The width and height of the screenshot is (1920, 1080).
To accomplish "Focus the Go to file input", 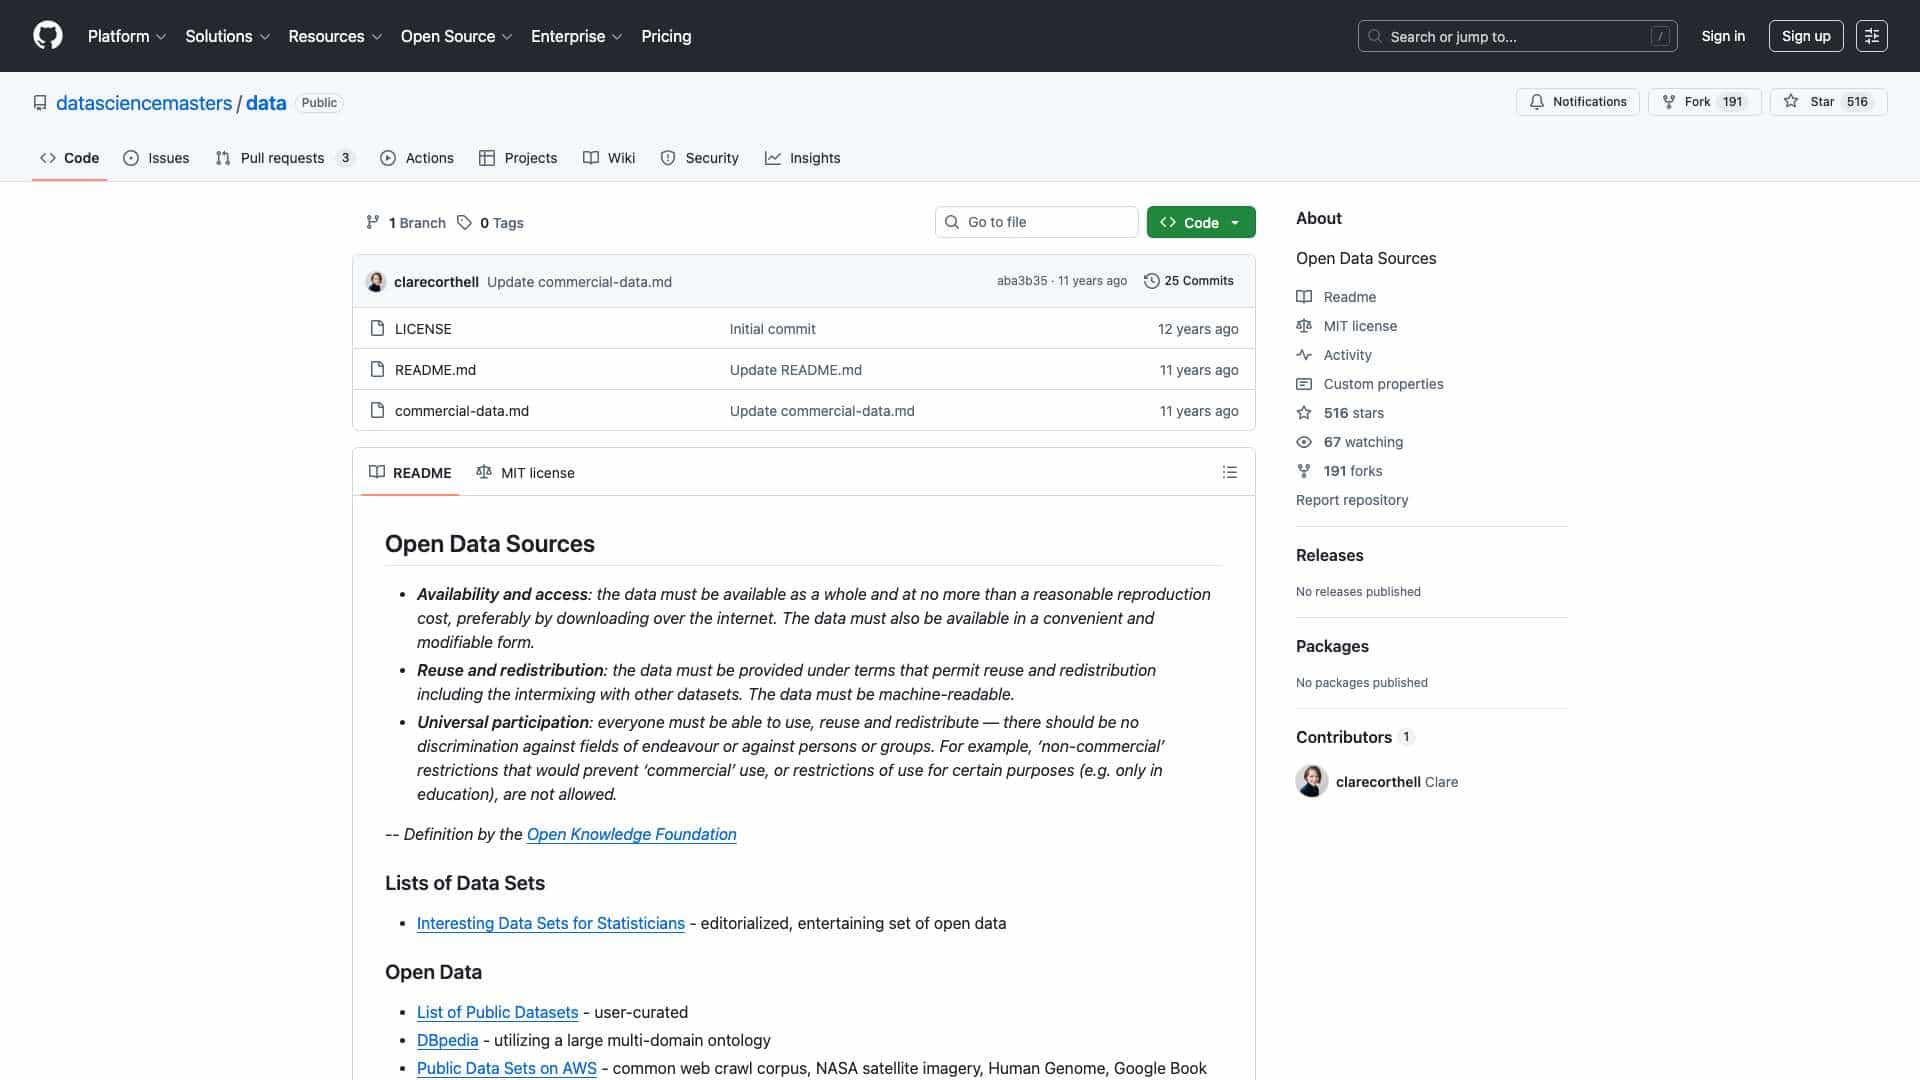I will click(x=1036, y=222).
